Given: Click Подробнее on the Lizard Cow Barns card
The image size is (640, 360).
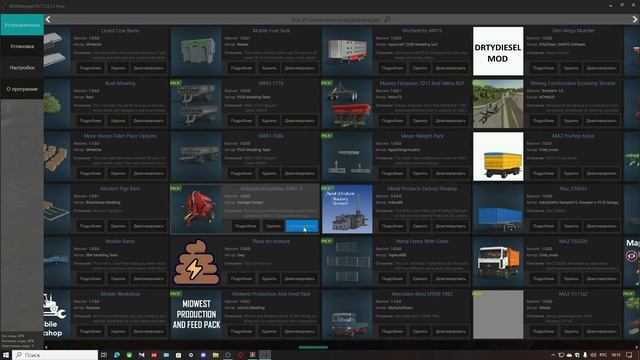Looking at the screenshot, I should pos(90,68).
